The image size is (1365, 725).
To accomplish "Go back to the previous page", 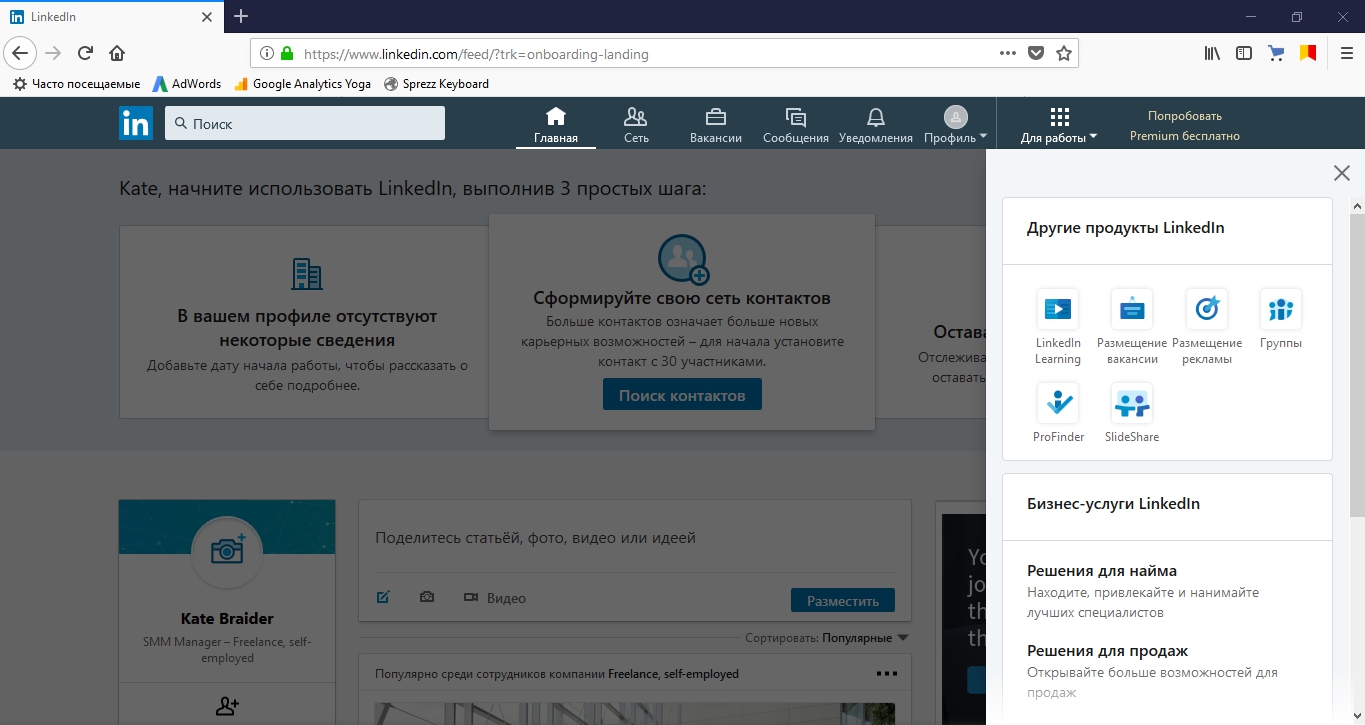I will click(20, 53).
